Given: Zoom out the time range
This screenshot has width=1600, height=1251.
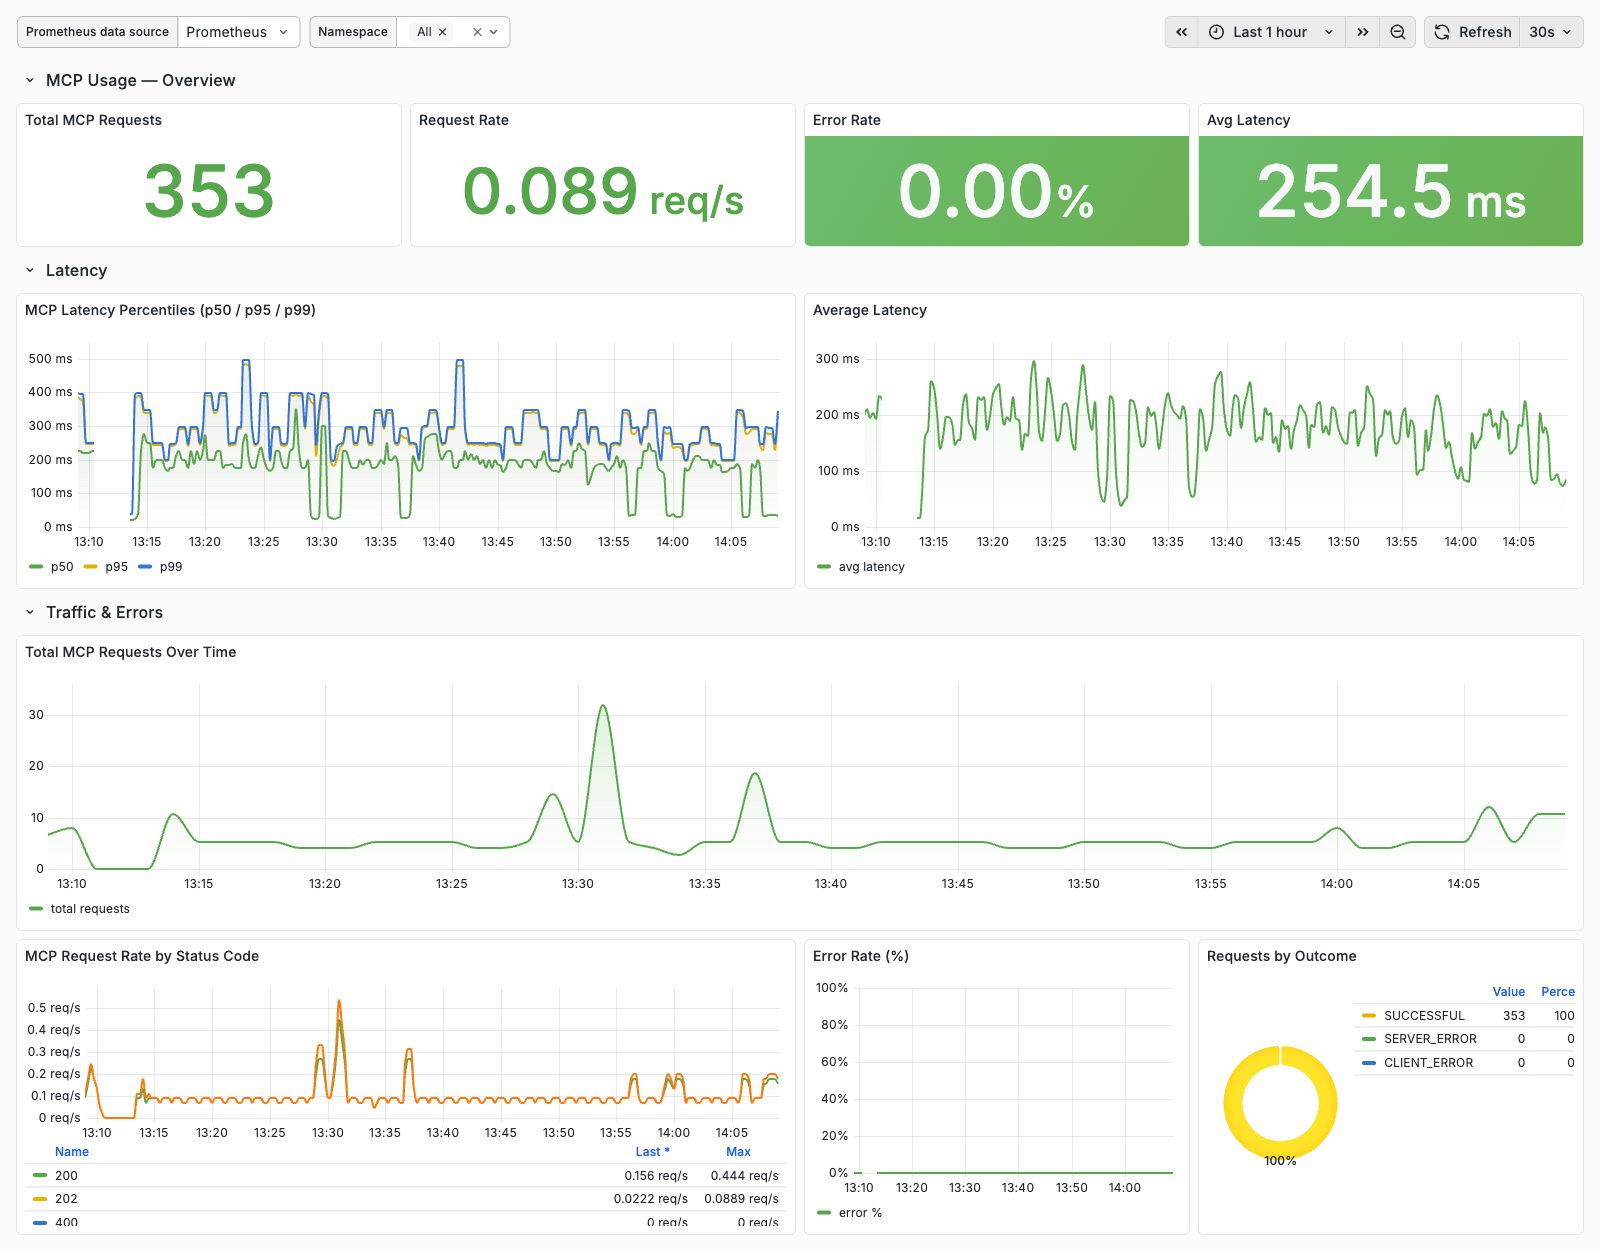Looking at the screenshot, I should click(x=1397, y=32).
